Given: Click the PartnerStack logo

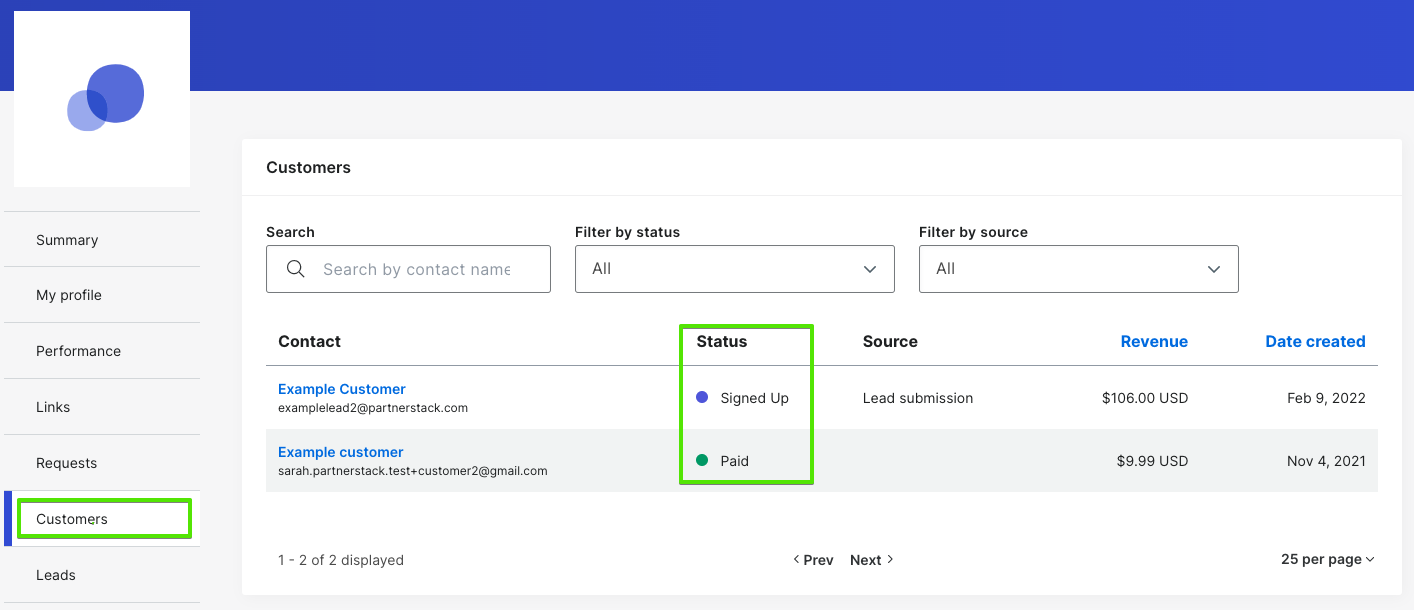Looking at the screenshot, I should pyautogui.click(x=105, y=98).
